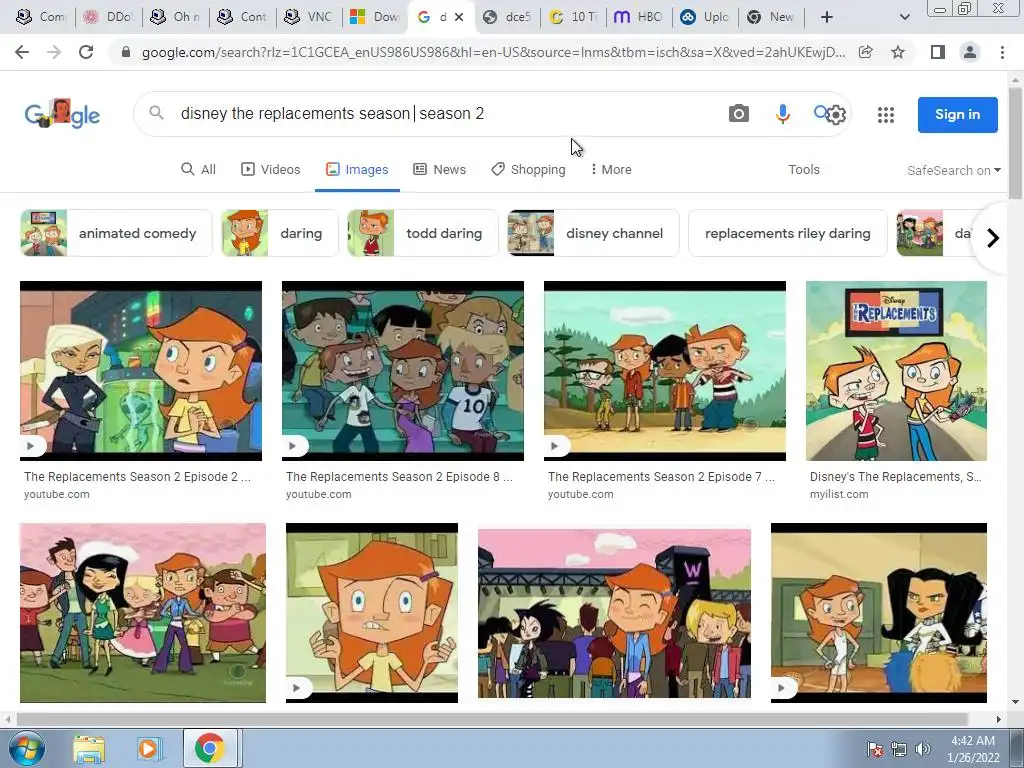Click the volume speaker tray icon
This screenshot has width=1024, height=768.
922,749
